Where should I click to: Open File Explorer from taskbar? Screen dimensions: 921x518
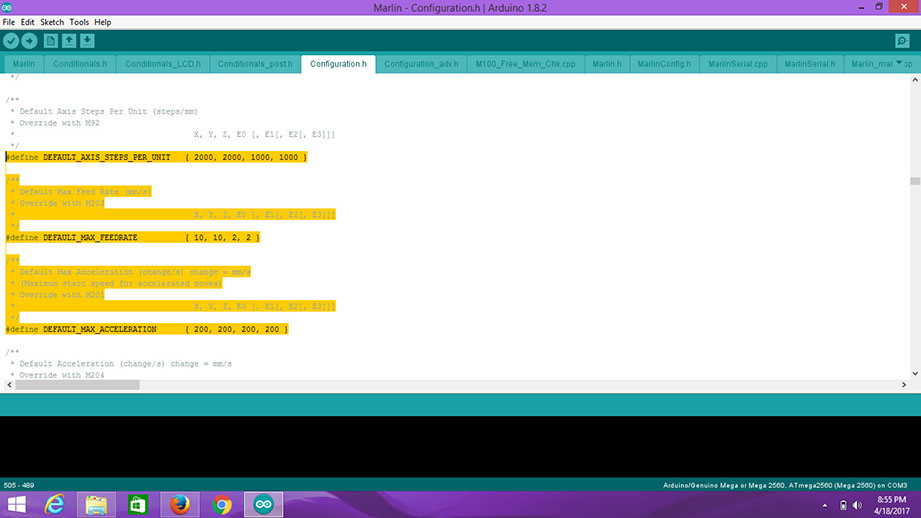[x=96, y=504]
